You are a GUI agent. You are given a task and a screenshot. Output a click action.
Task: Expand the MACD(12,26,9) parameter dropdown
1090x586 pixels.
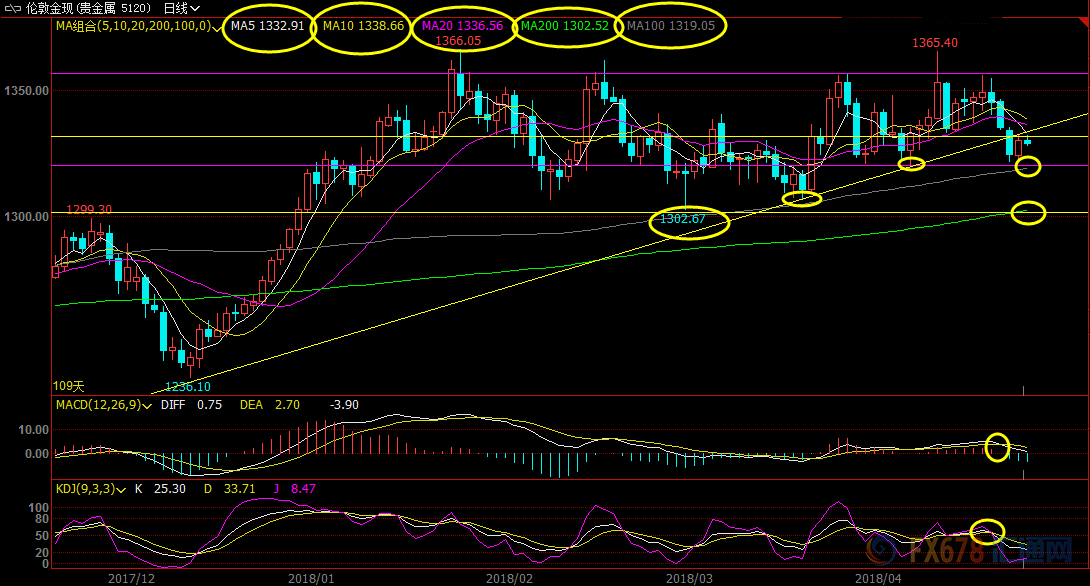[147, 406]
